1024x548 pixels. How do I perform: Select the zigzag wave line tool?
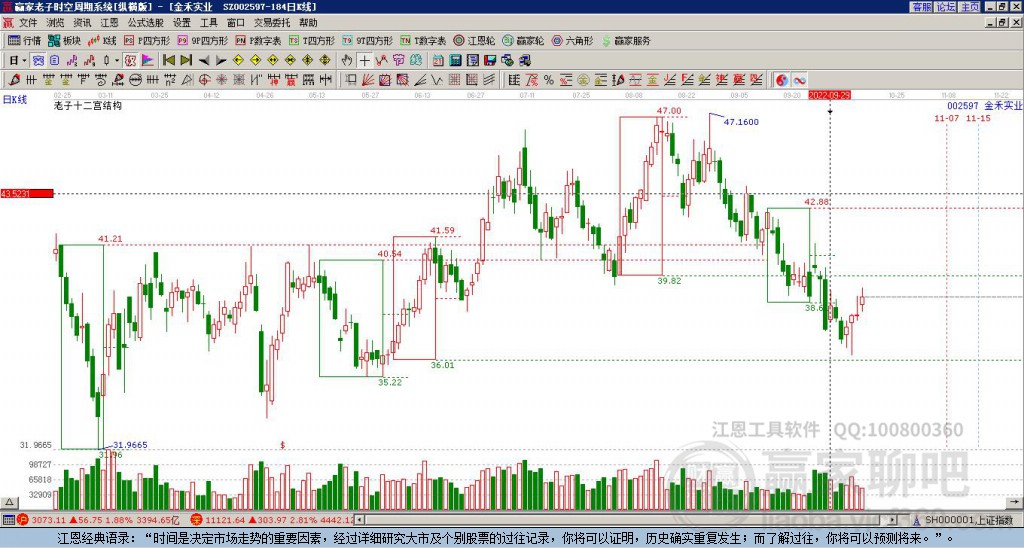click(436, 80)
